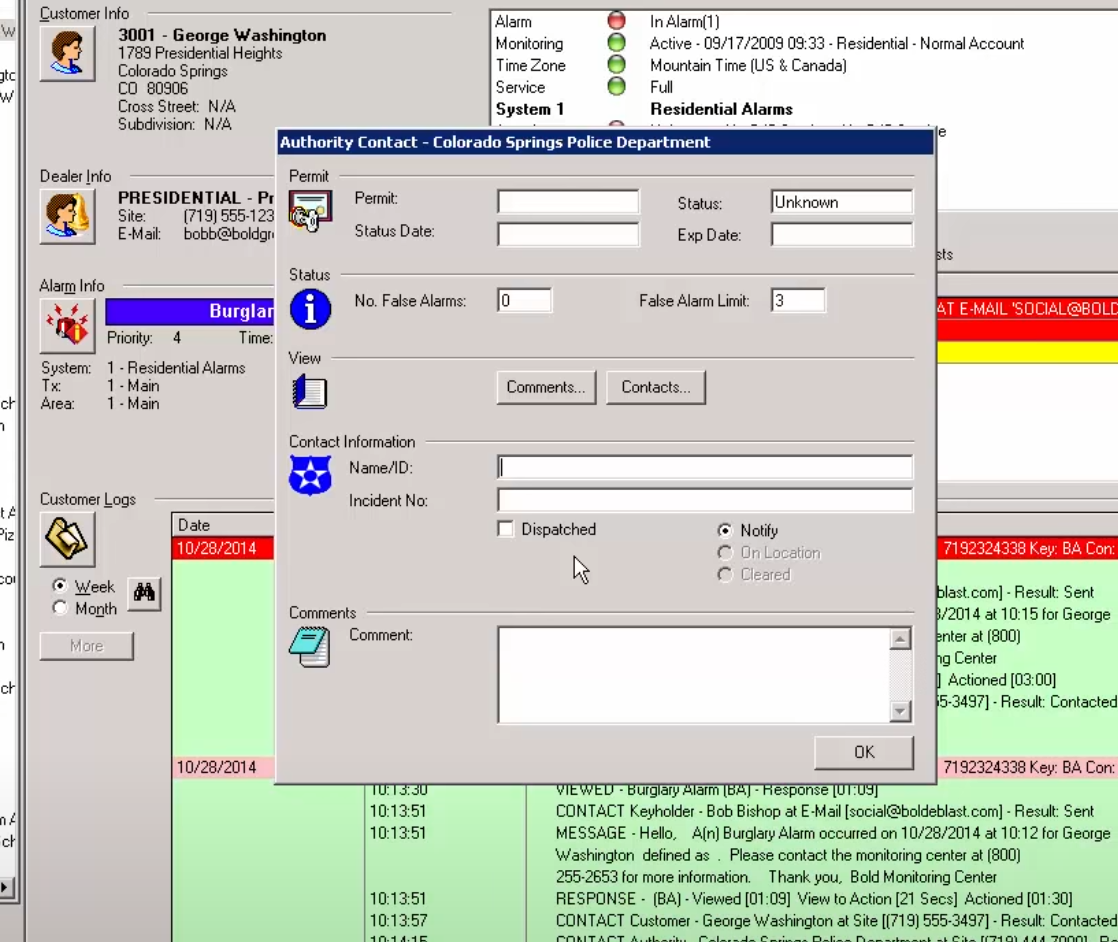
Task: Open Comments from the View section
Action: point(546,388)
